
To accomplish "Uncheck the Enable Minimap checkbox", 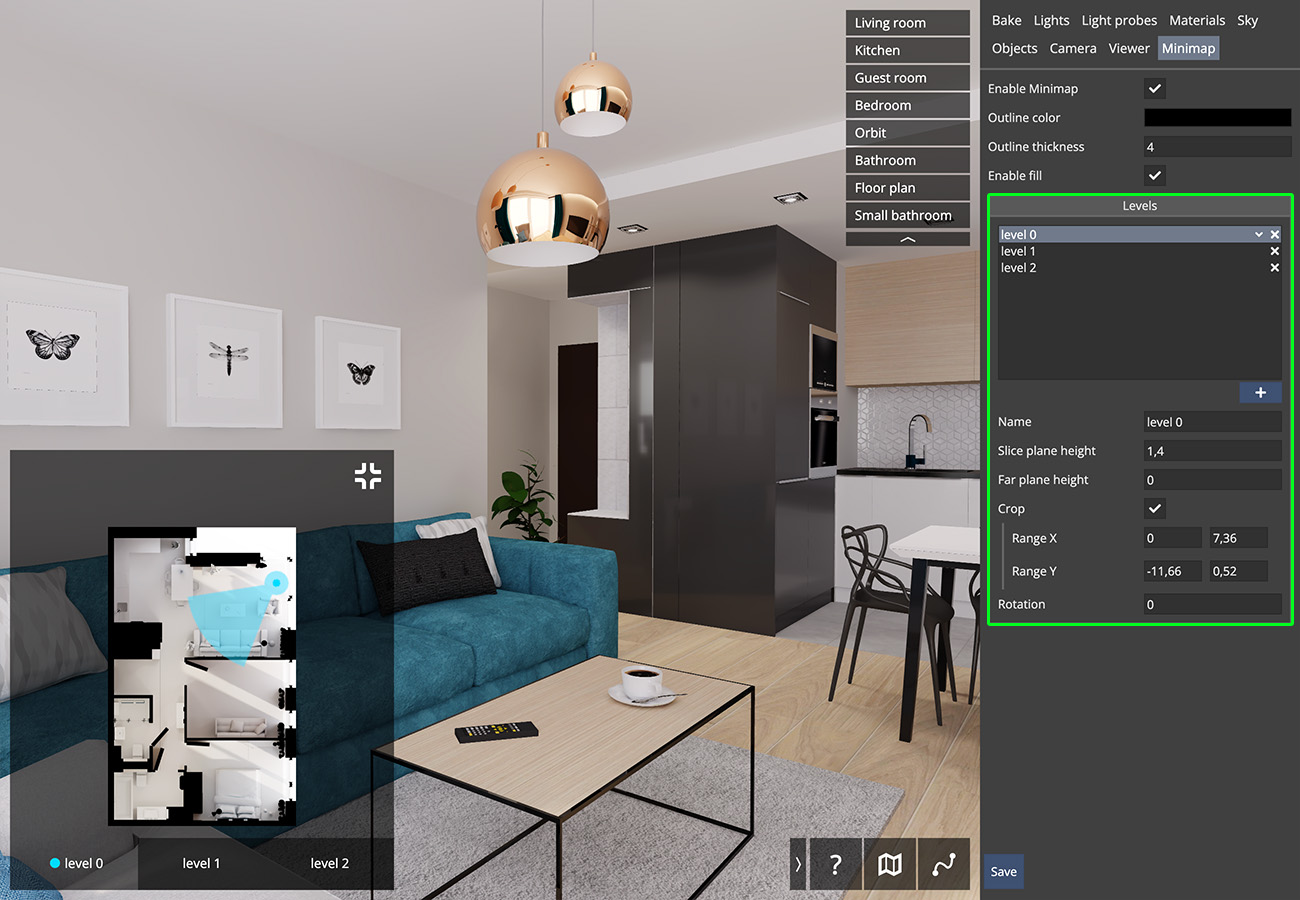I will pyautogui.click(x=1155, y=89).
